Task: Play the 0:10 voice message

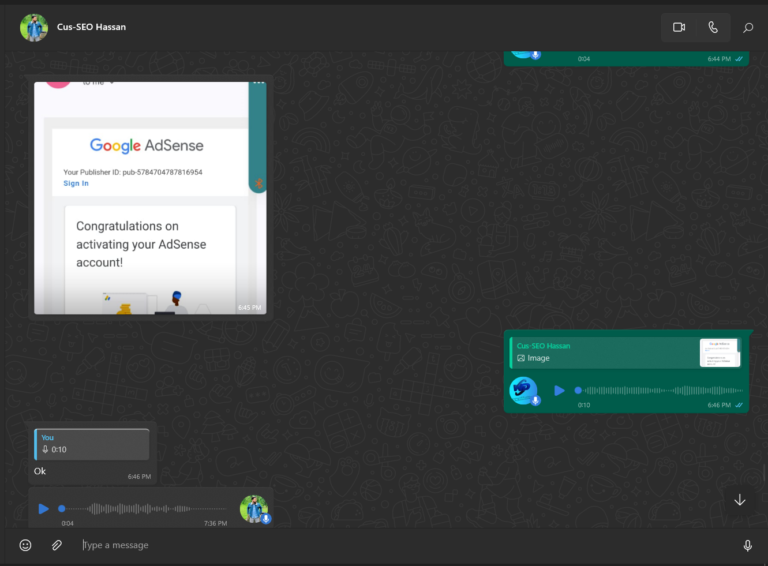Action: (x=559, y=390)
